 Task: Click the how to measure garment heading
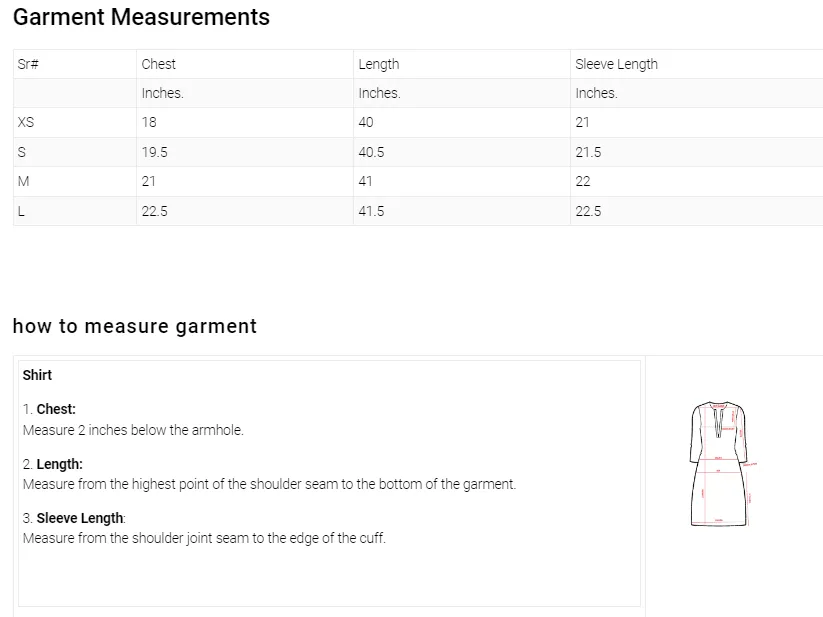click(134, 326)
